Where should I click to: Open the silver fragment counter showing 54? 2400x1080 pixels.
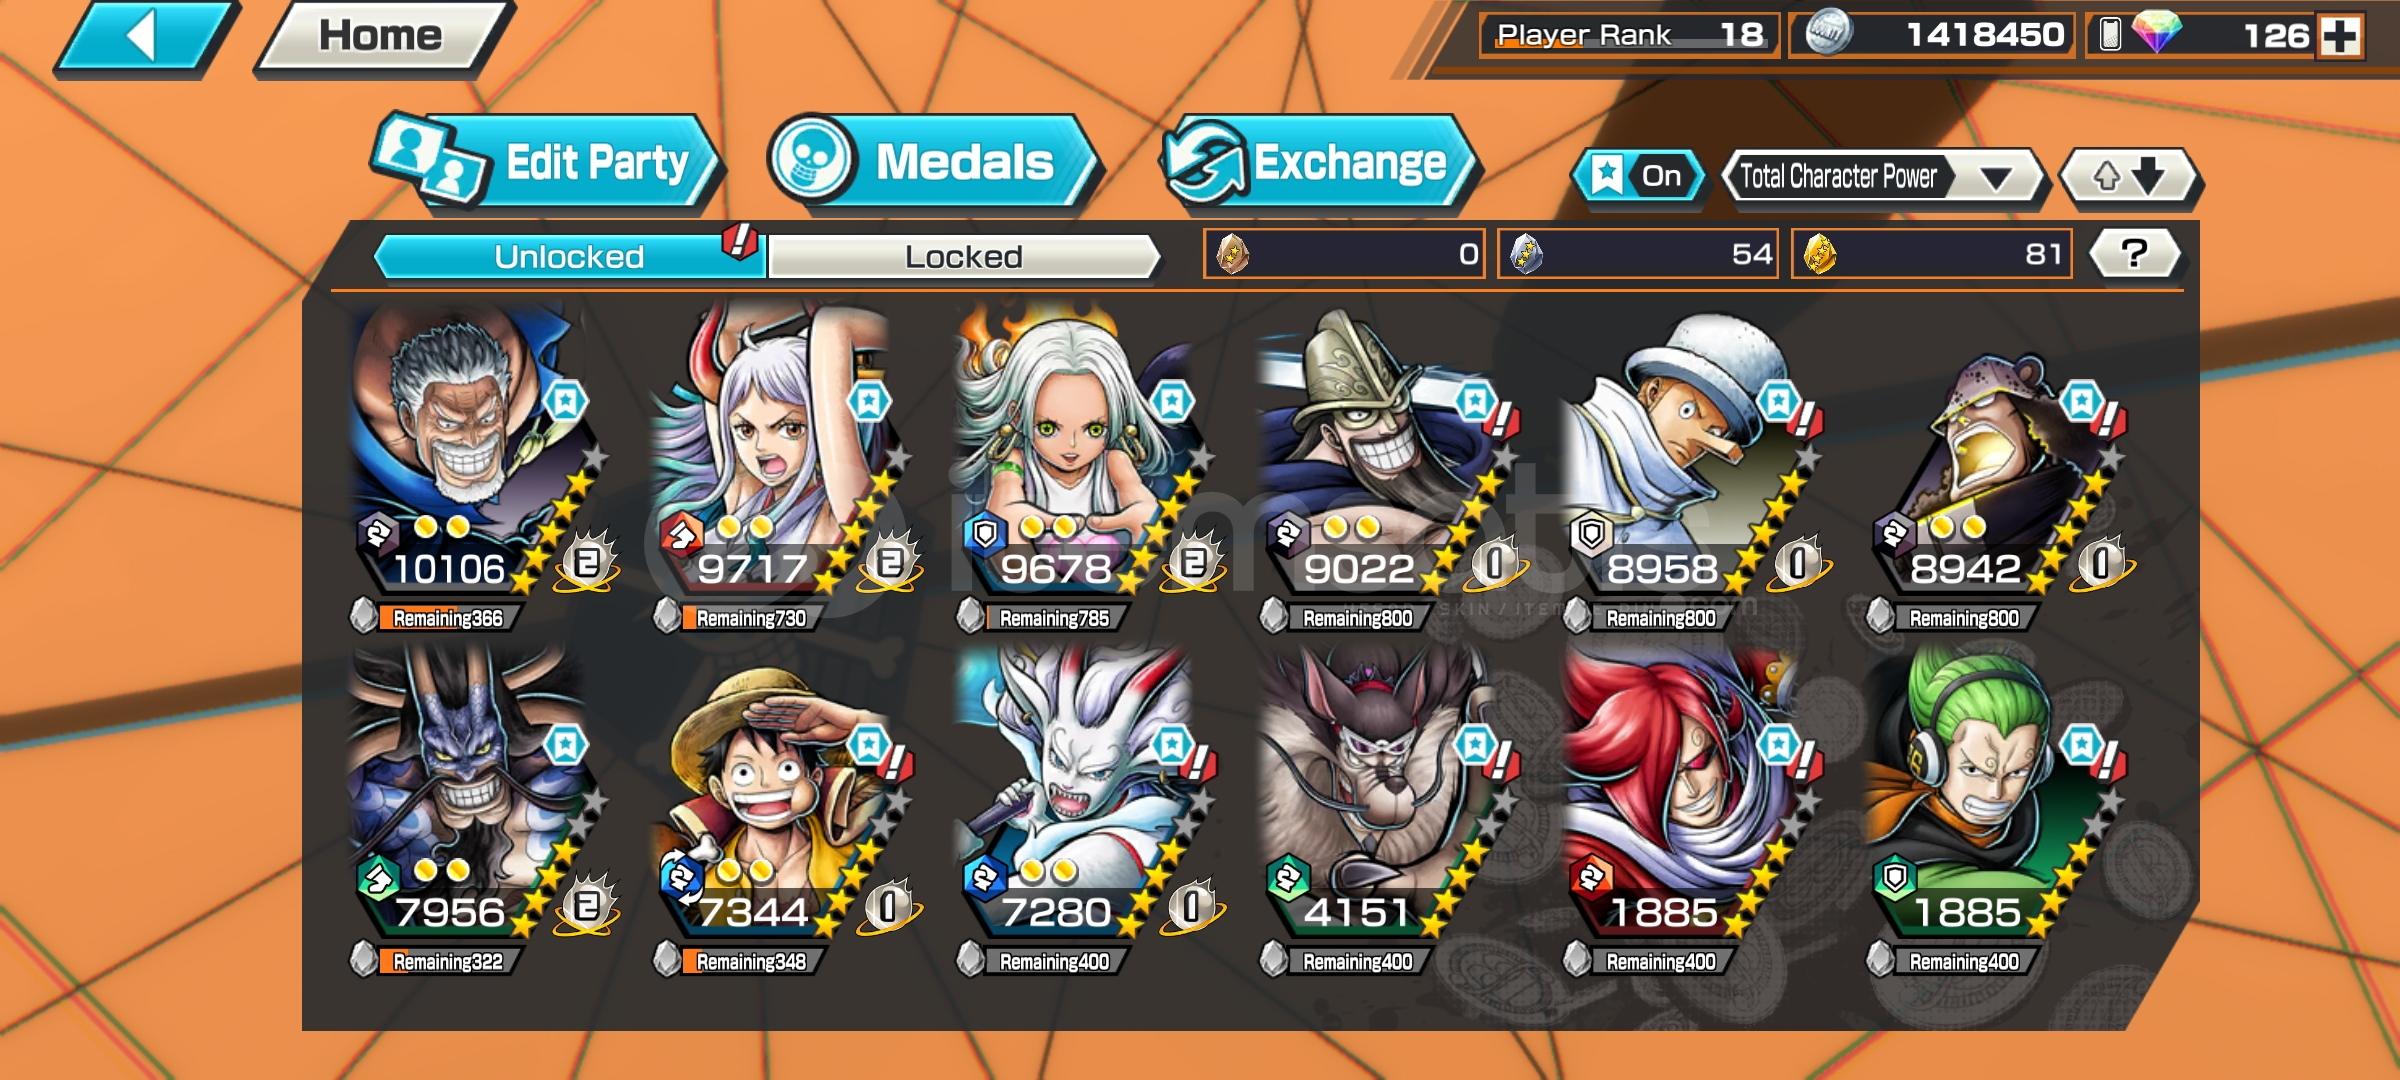point(1639,254)
